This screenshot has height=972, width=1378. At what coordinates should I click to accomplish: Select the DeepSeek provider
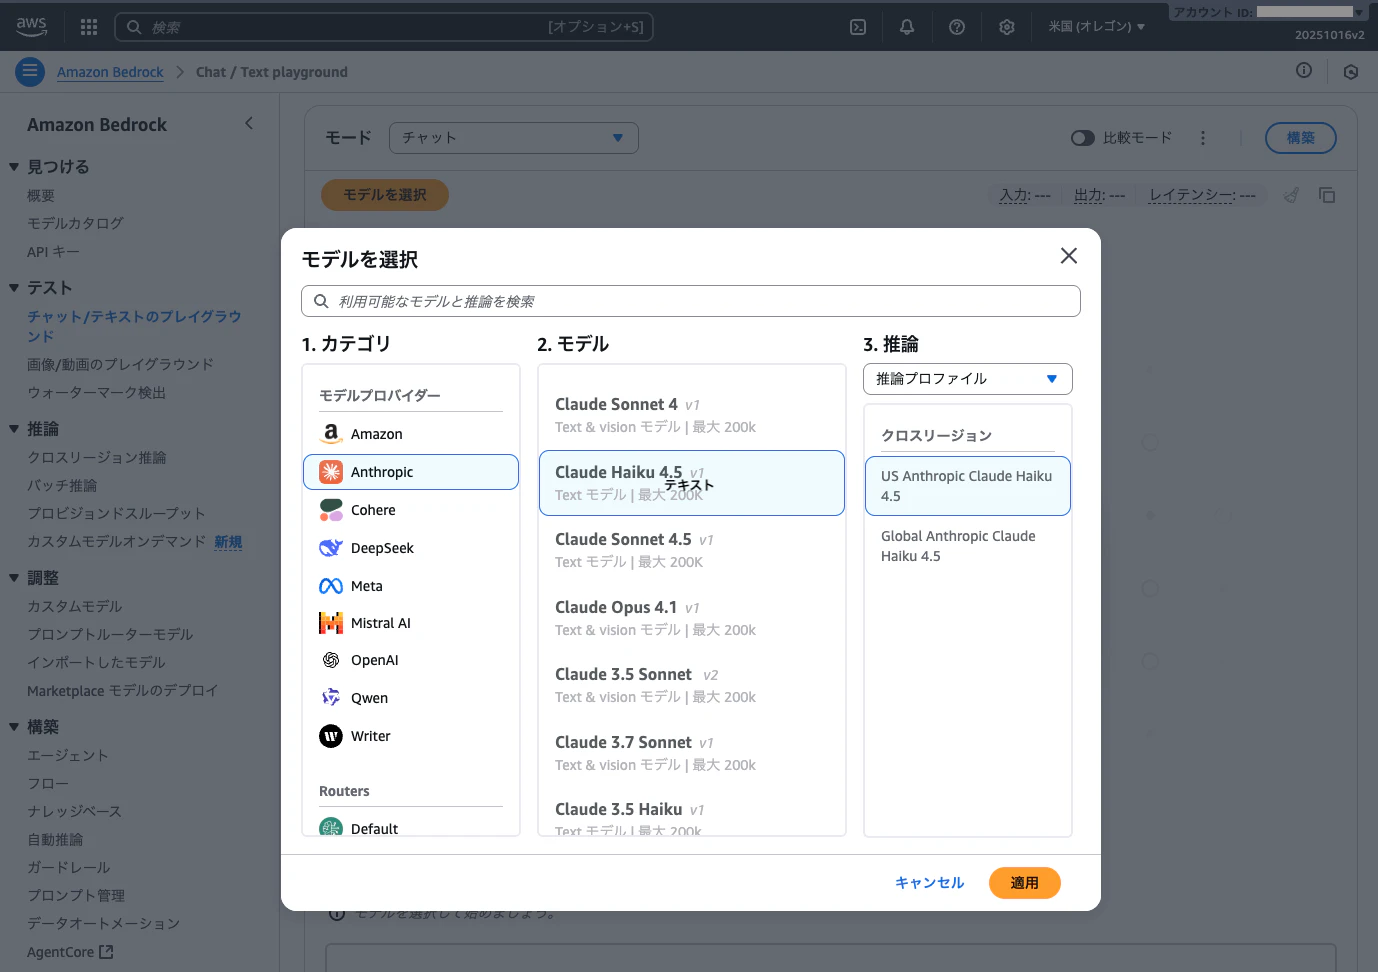click(411, 548)
